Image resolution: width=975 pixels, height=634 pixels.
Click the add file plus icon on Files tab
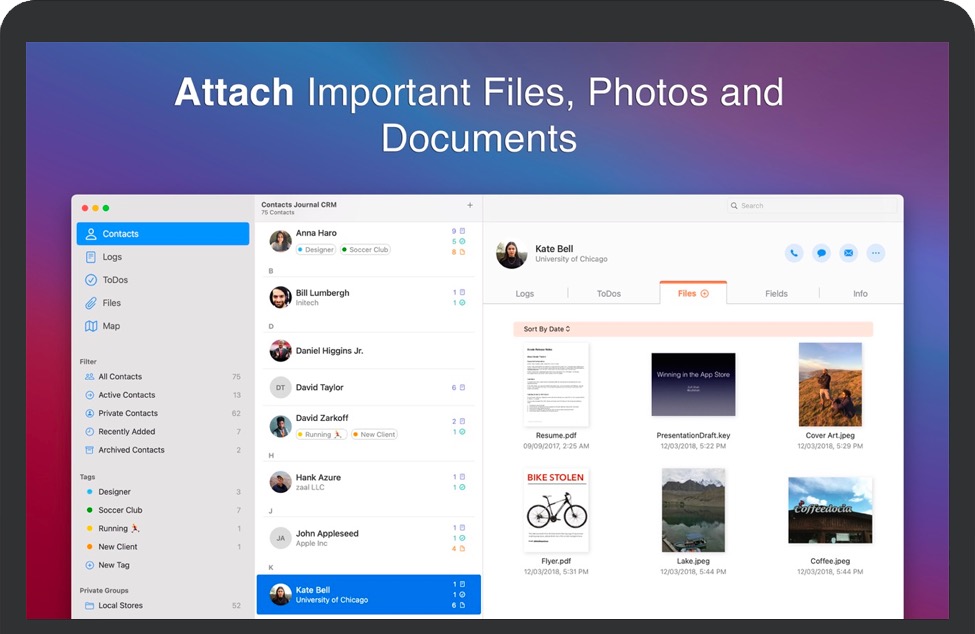pyautogui.click(x=705, y=294)
